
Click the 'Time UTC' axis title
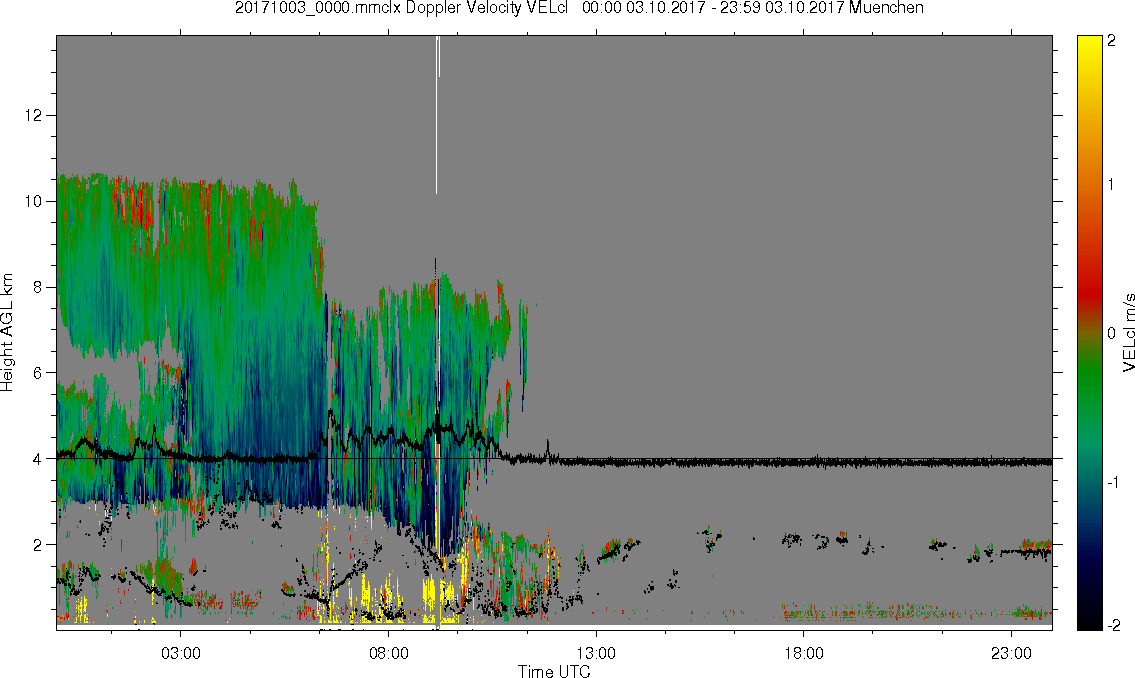(x=554, y=671)
